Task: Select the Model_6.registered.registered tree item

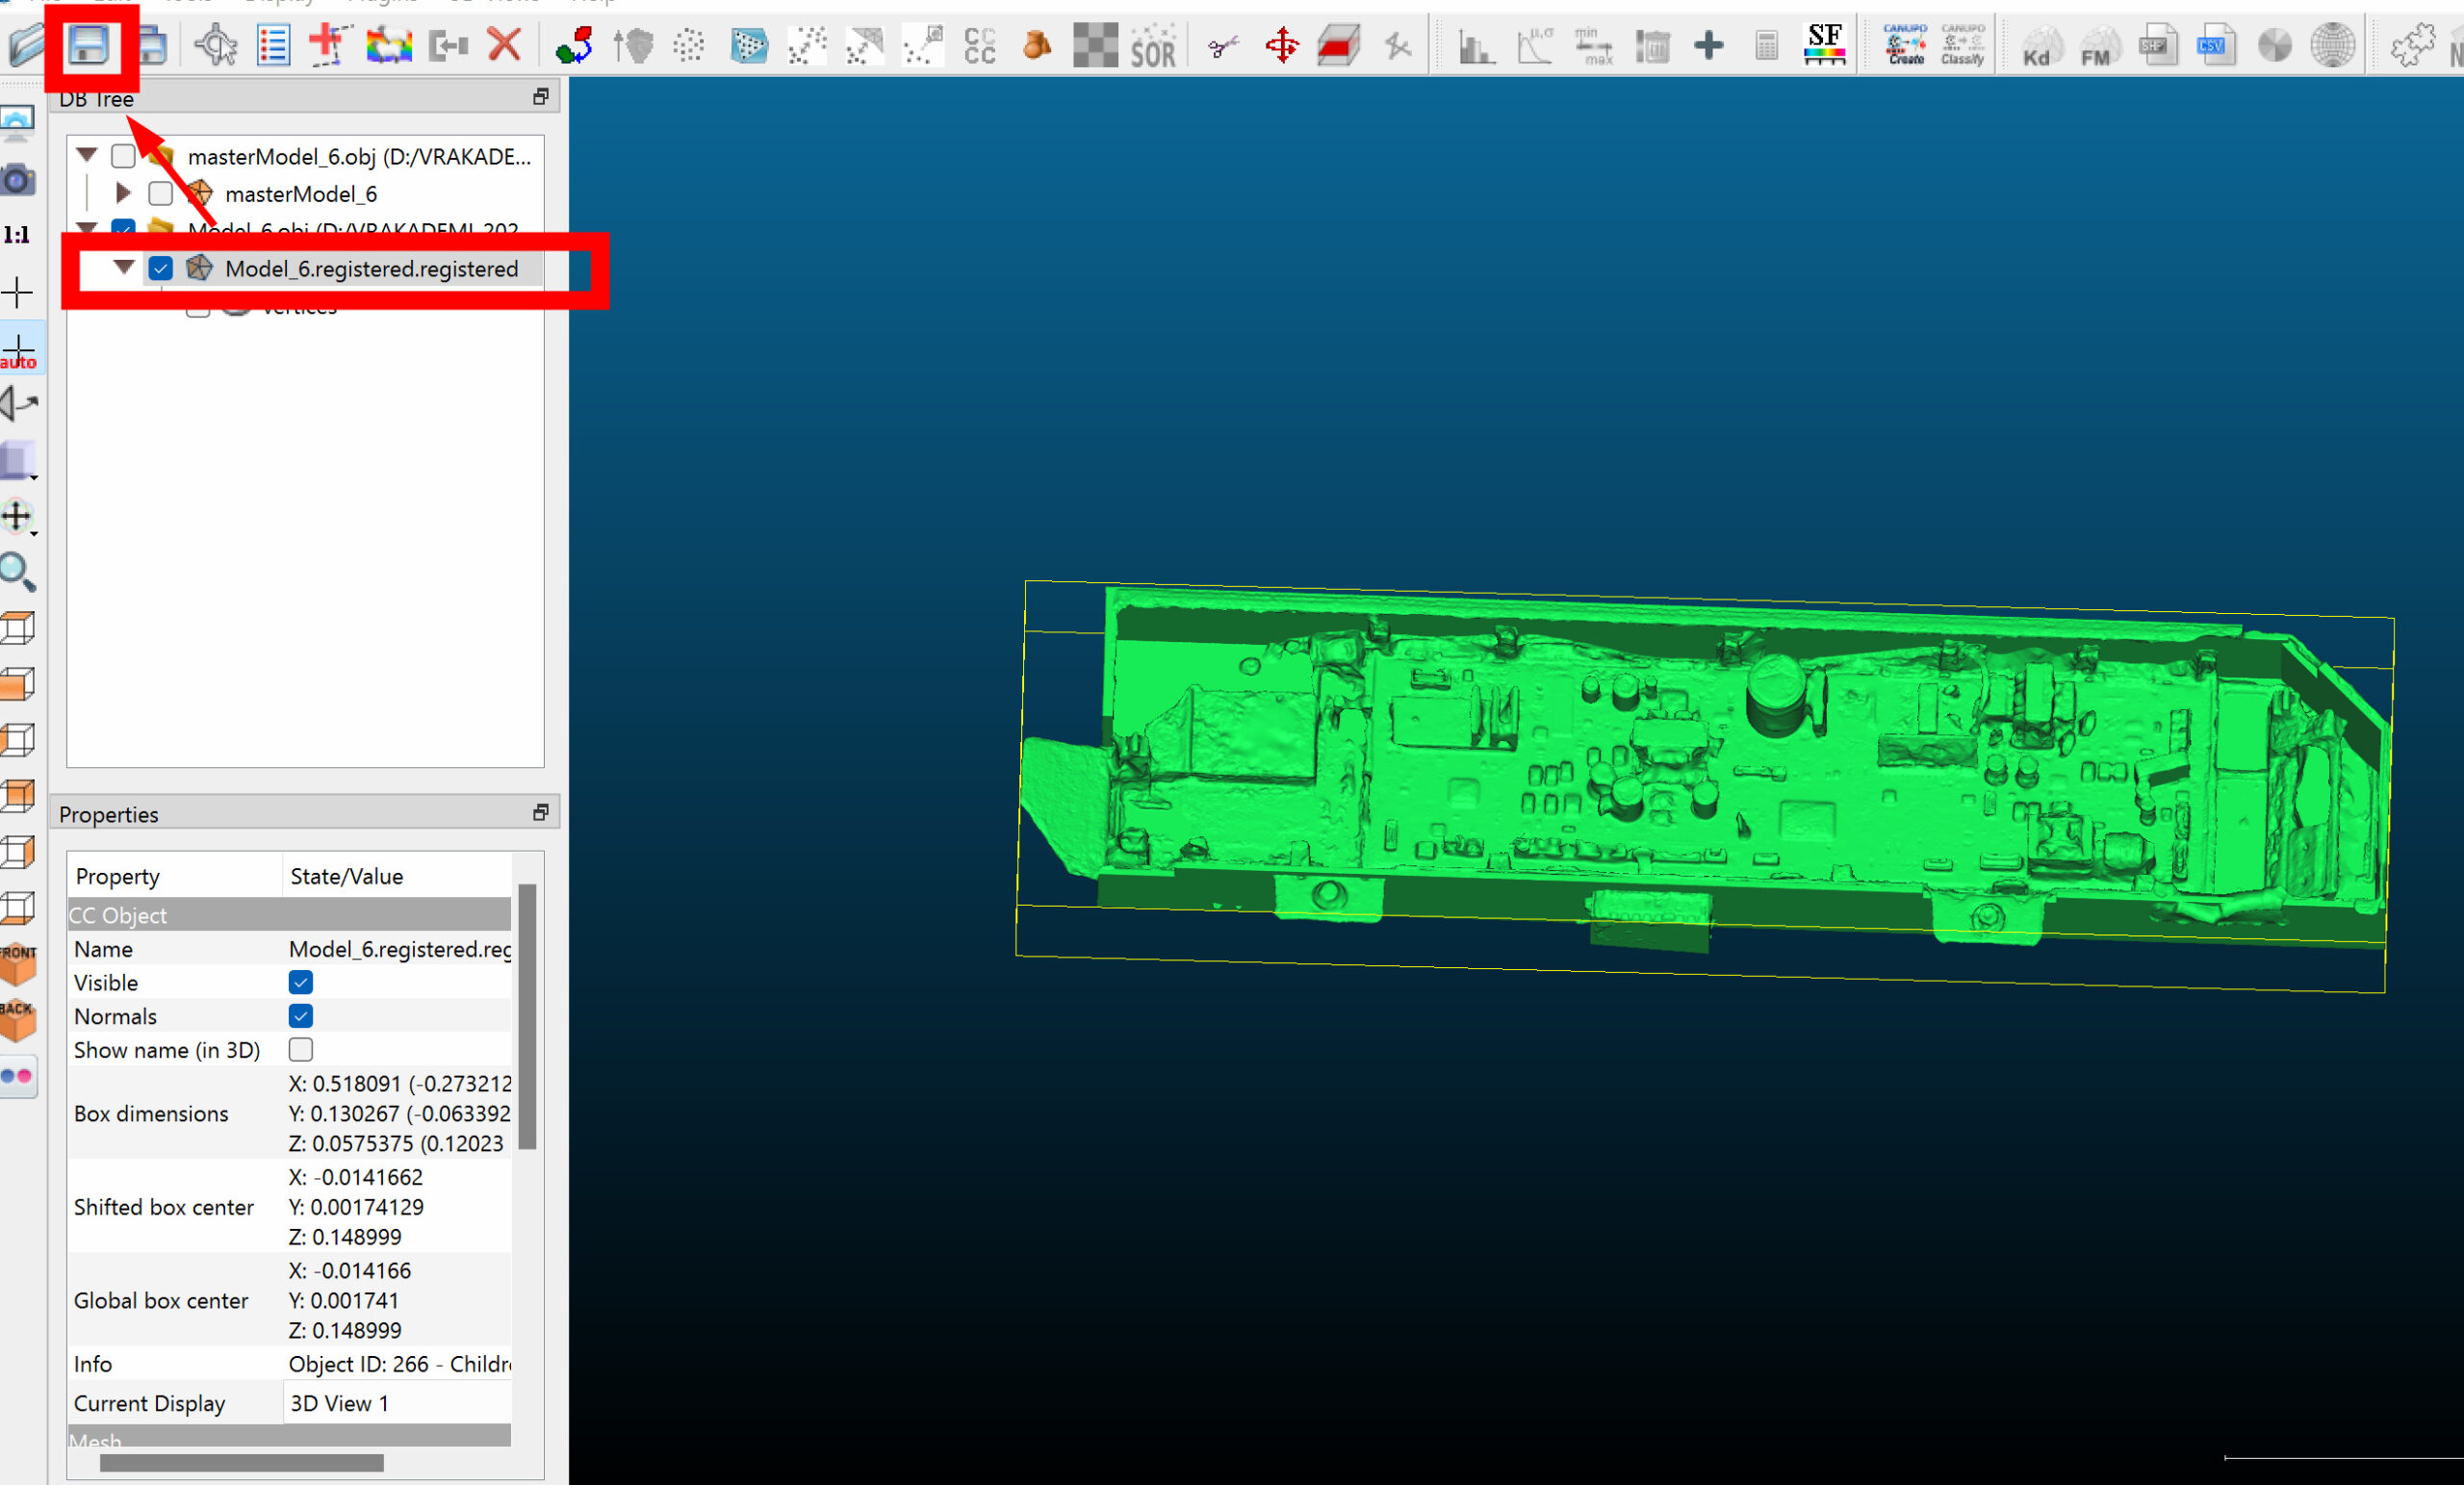Action: [x=371, y=269]
